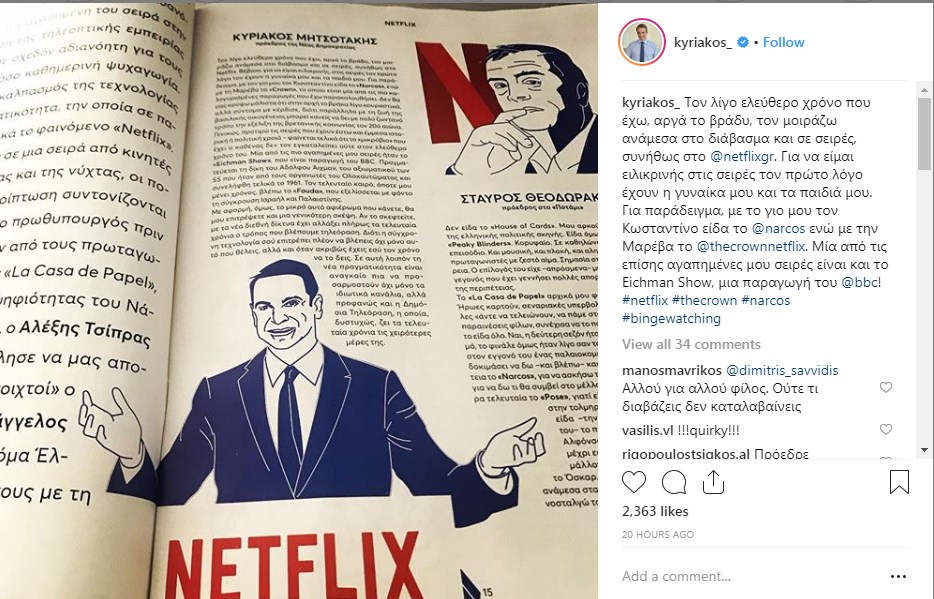This screenshot has width=934, height=599.
Task: Open the @netflixgr mention
Action: click(742, 157)
